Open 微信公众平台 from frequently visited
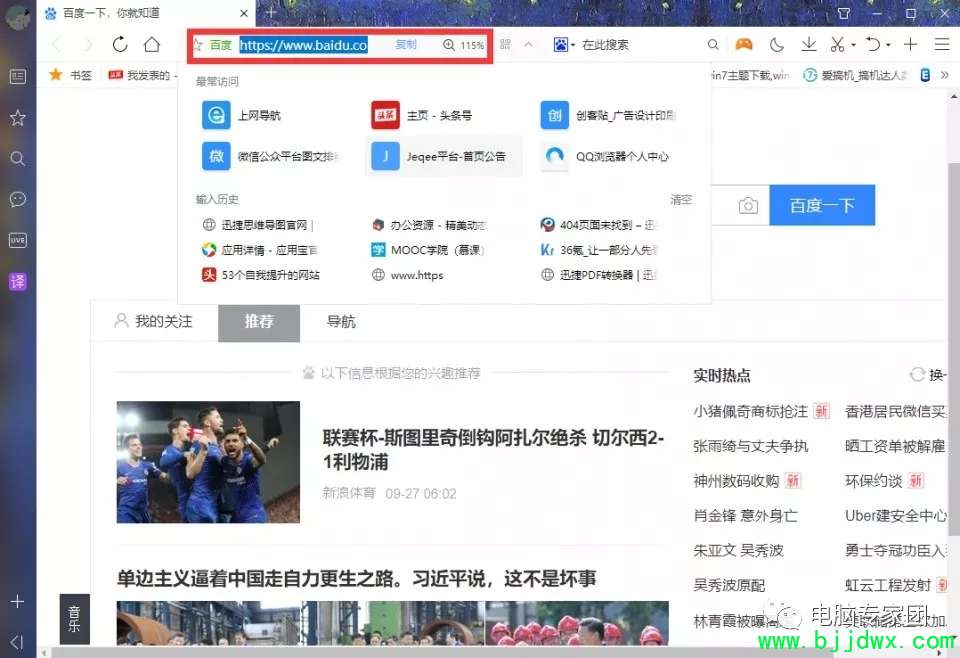 270,156
